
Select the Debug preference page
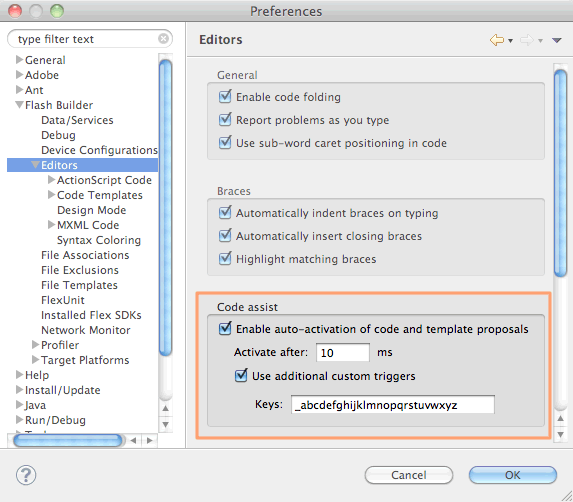(58, 135)
